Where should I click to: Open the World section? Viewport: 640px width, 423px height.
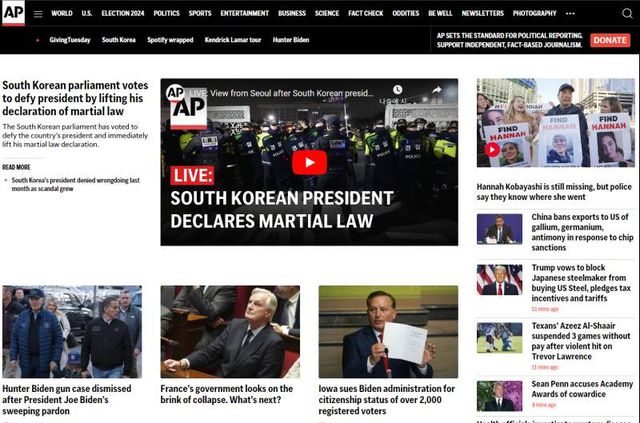(x=62, y=14)
